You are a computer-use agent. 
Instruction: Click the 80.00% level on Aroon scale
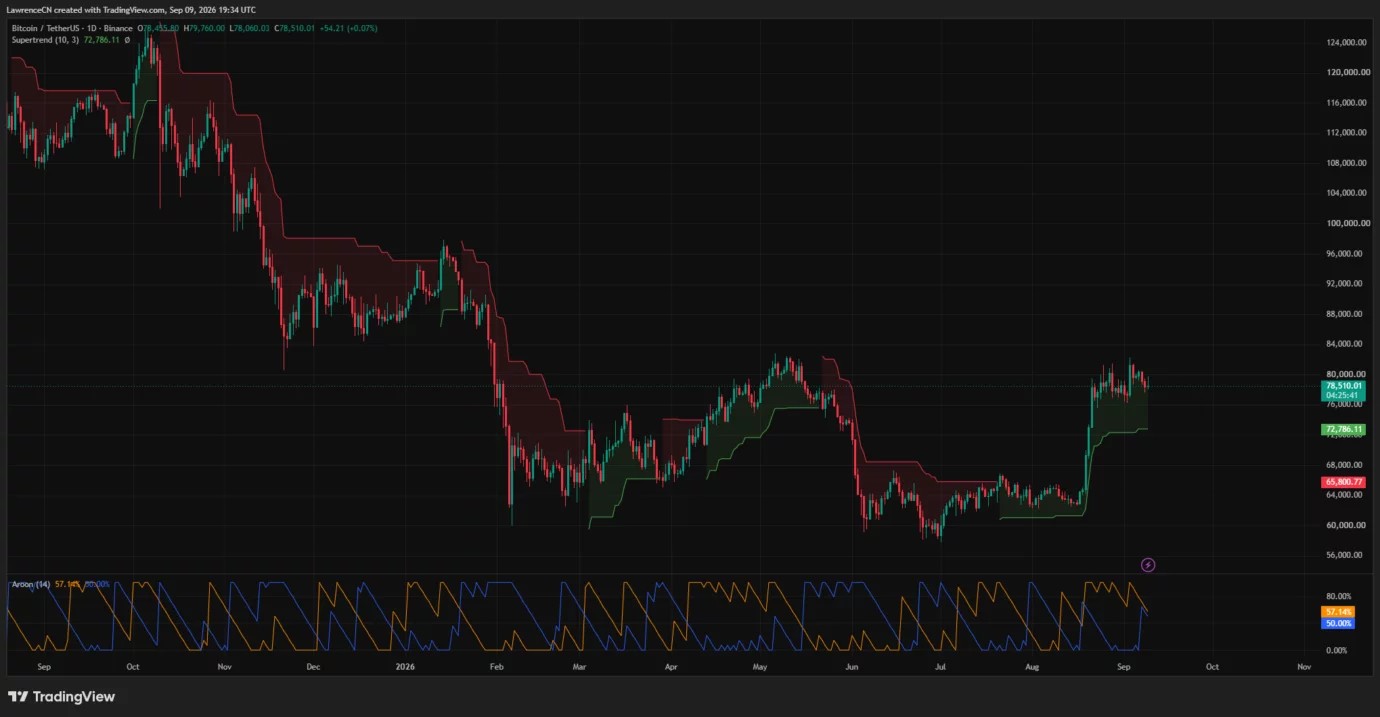point(1338,596)
